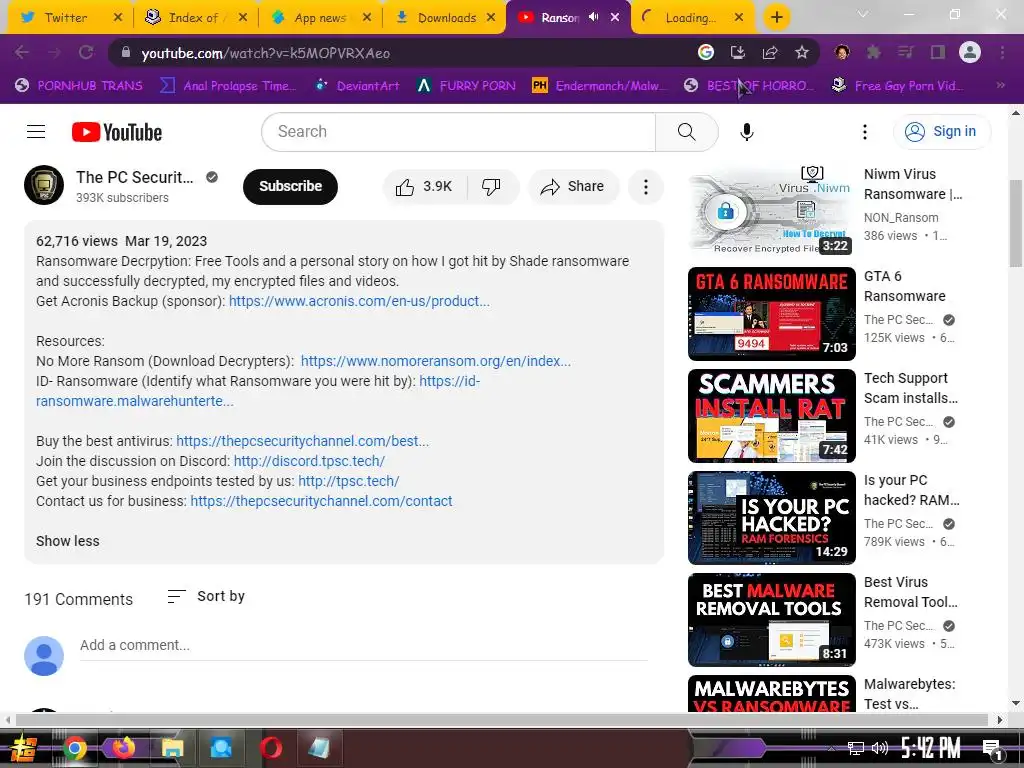Launch Firefox from the taskbar

[123, 748]
